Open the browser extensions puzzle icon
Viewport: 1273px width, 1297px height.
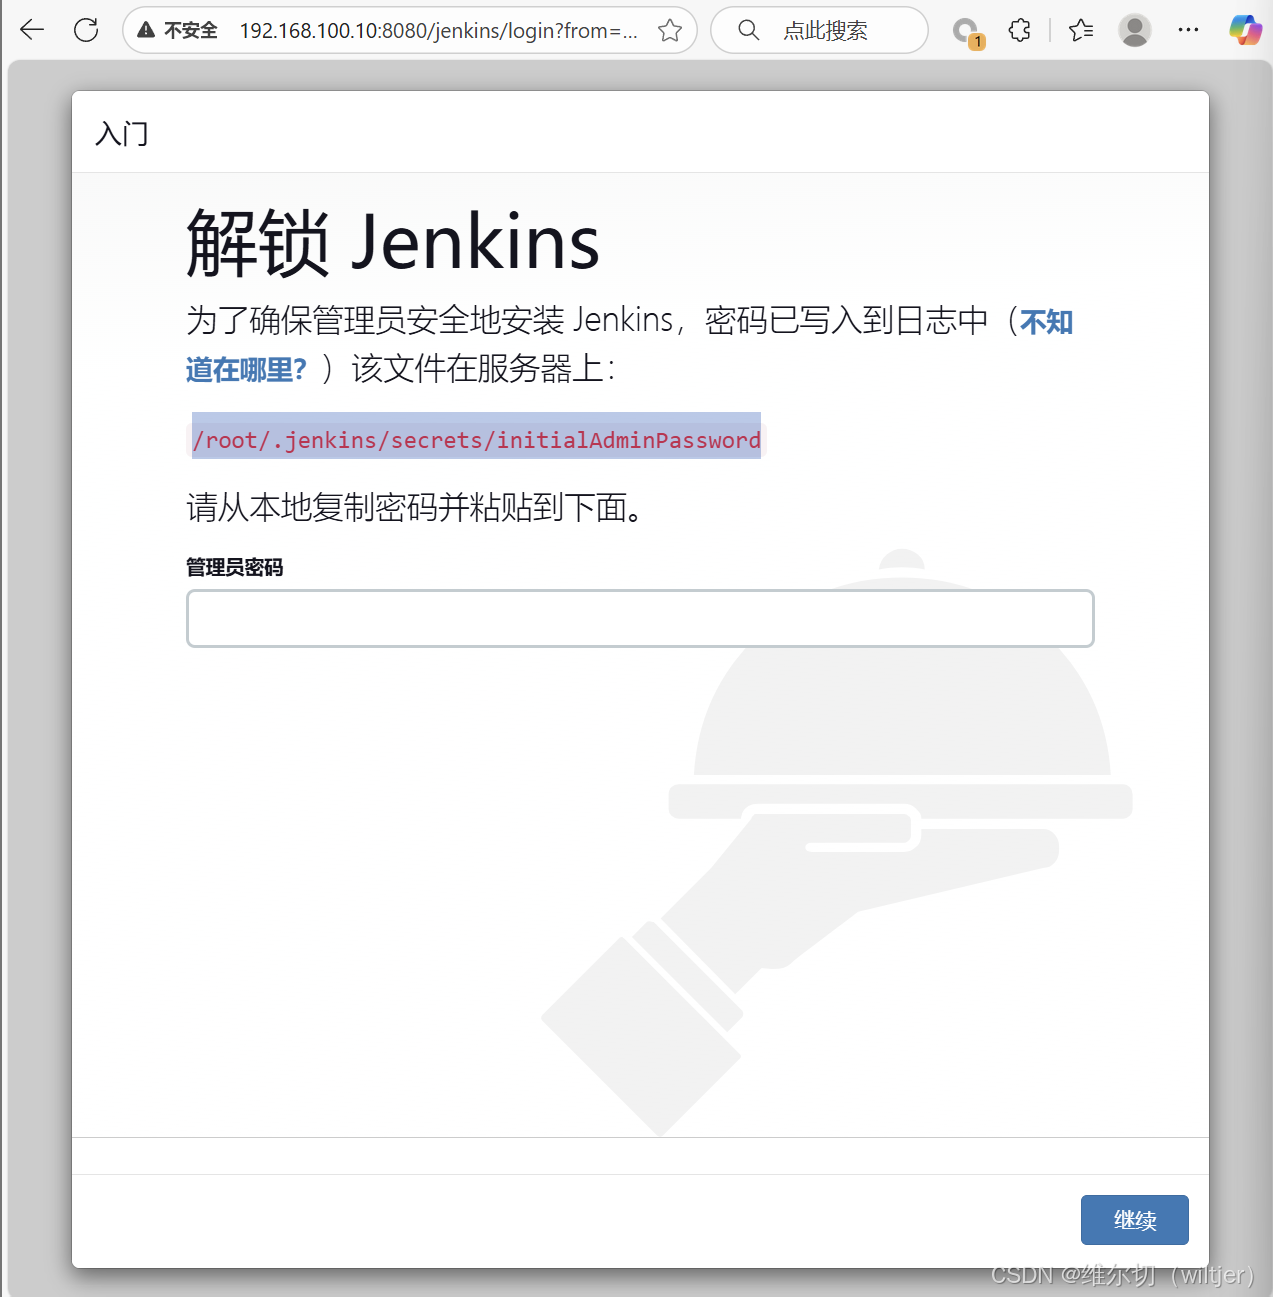1019,30
